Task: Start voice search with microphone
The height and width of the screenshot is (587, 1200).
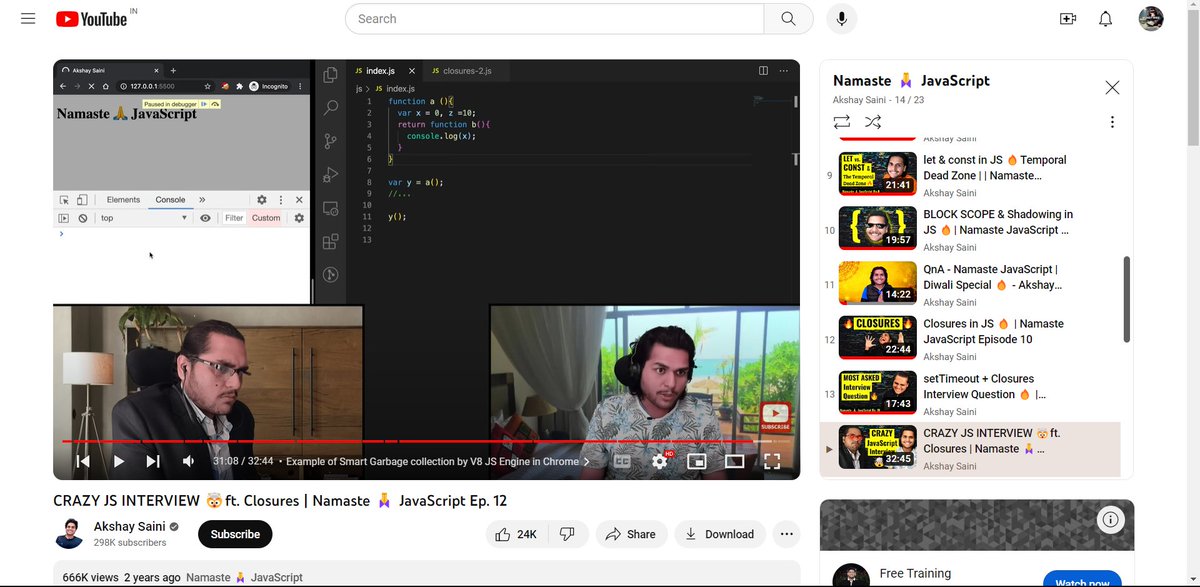Action: (842, 19)
